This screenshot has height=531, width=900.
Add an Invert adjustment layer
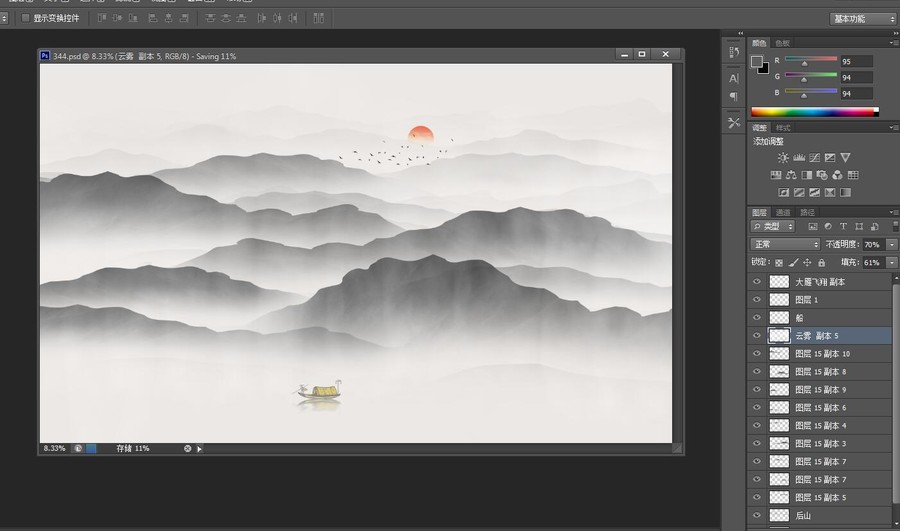pos(783,192)
